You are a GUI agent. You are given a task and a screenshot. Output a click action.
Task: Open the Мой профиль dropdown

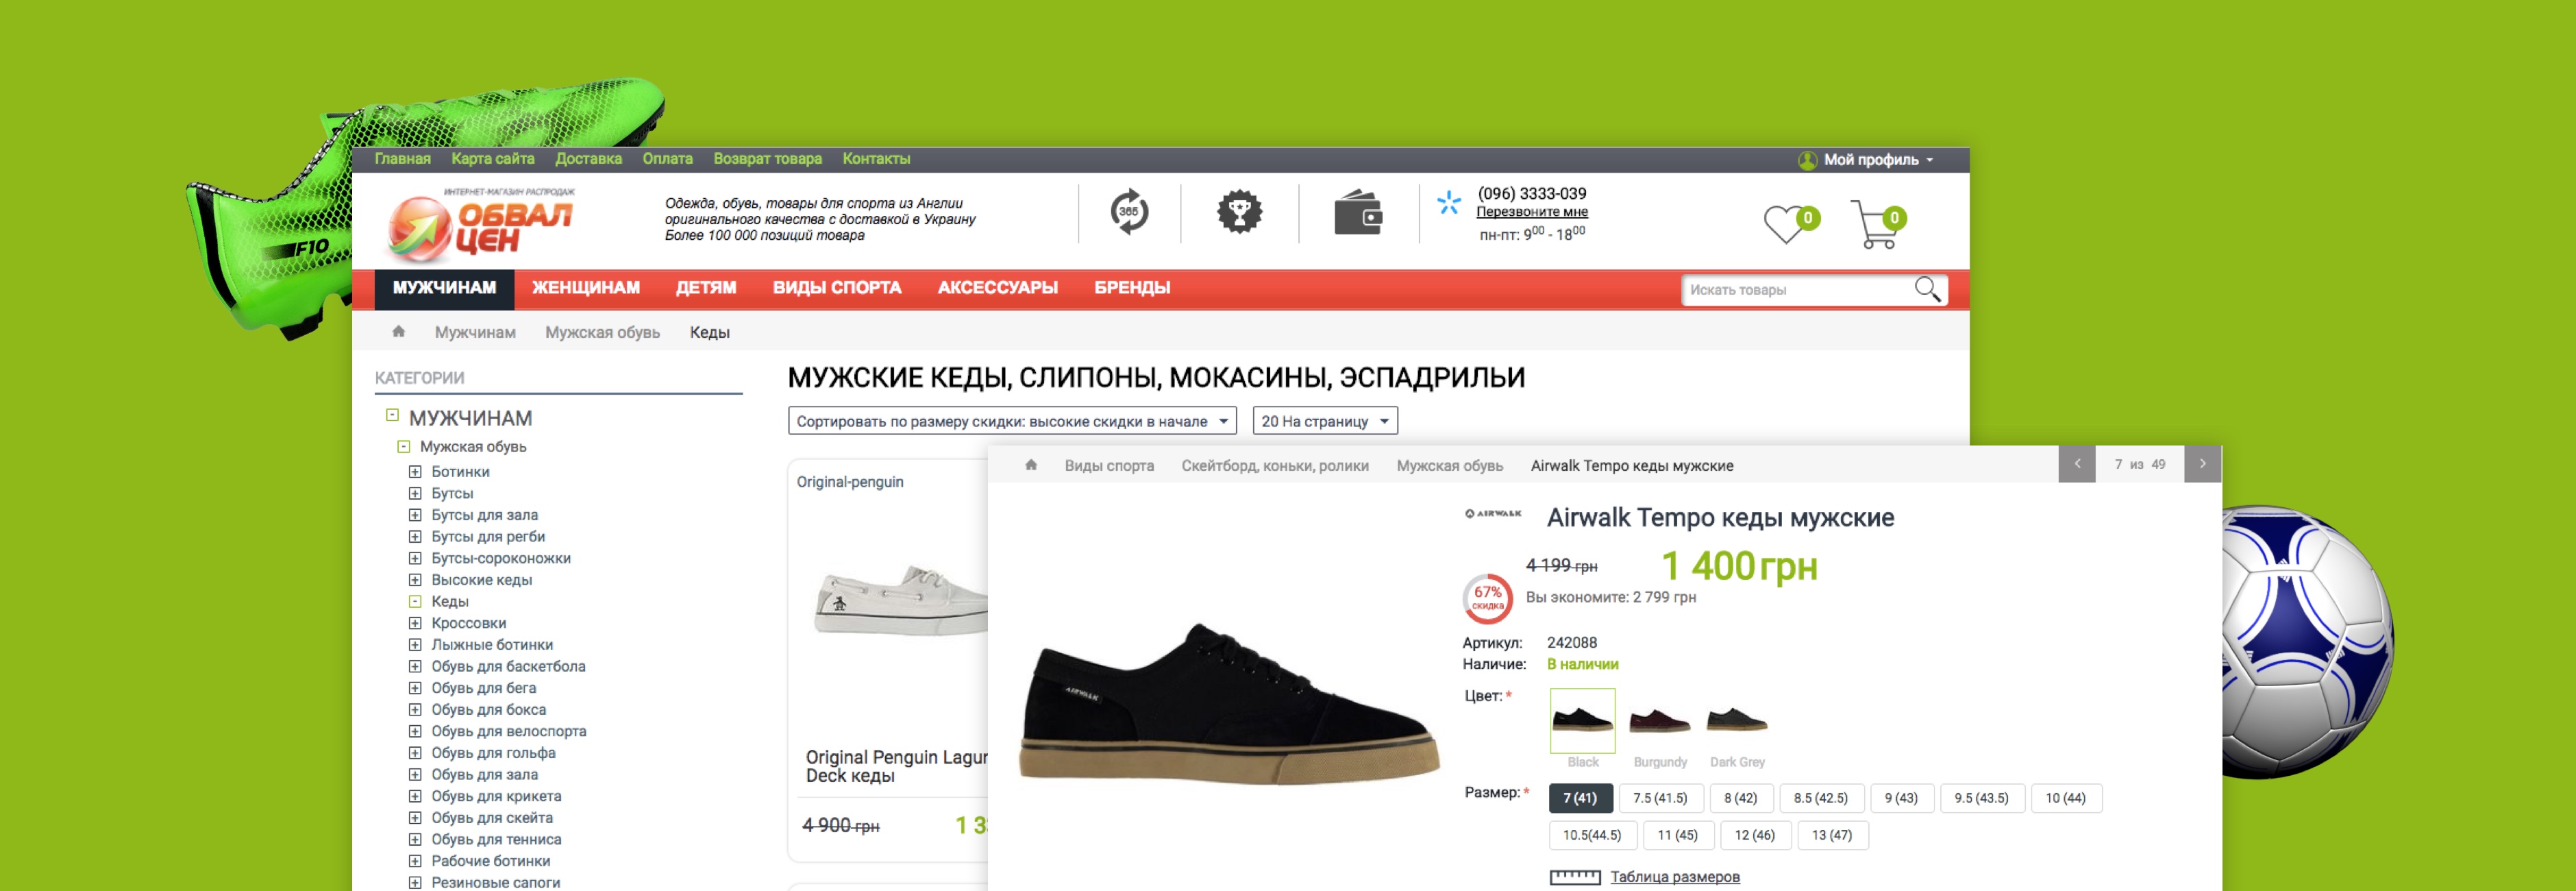1867,160
